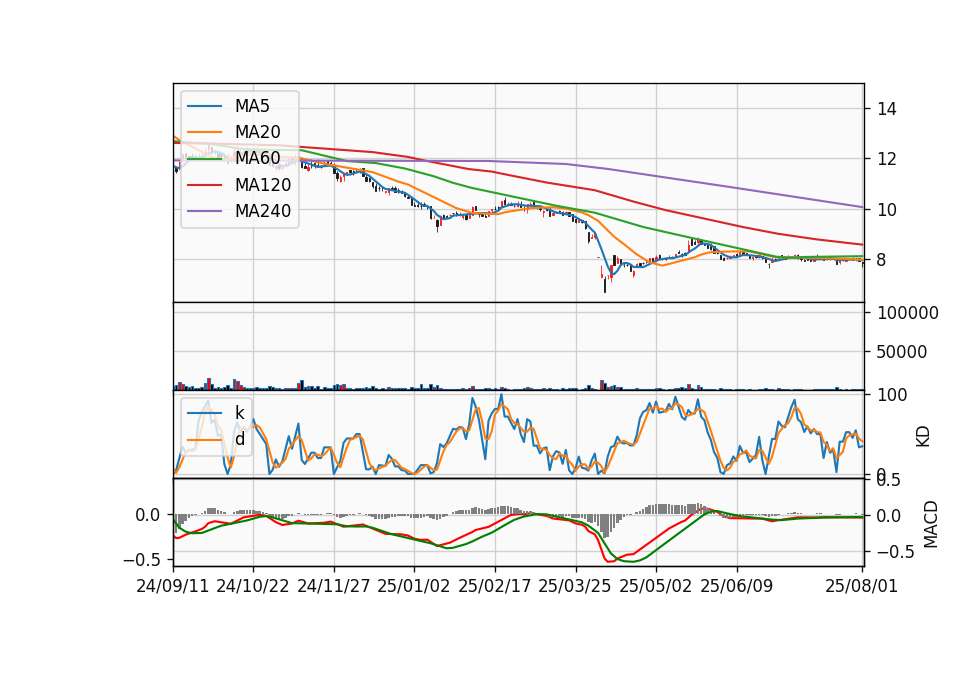
Task: Click the 25/03/25 date tick label
Action: (575, 586)
